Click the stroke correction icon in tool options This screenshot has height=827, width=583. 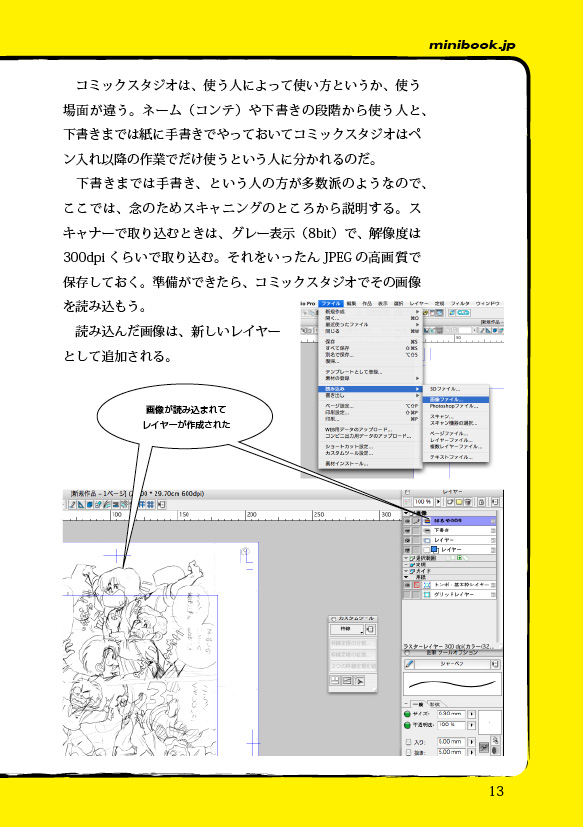484,749
